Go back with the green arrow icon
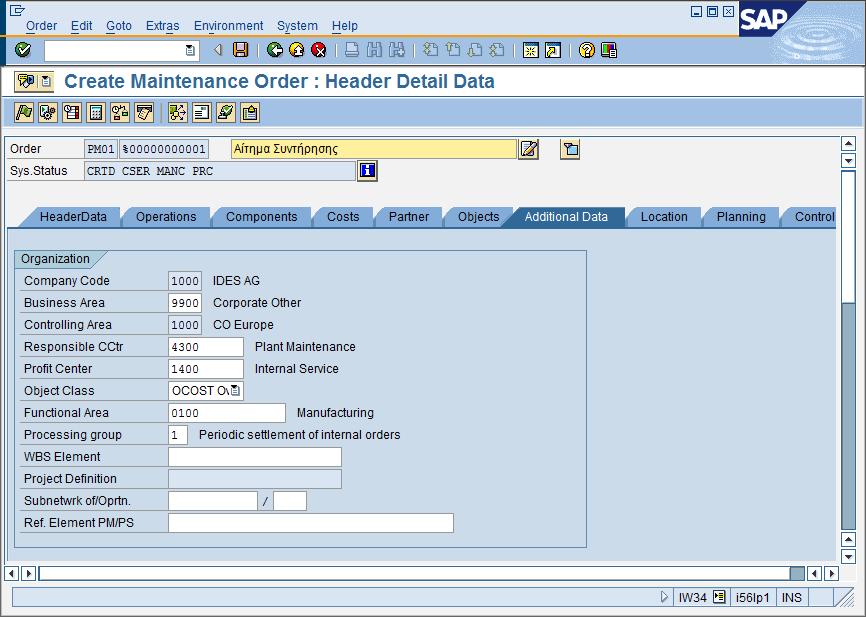866x617 pixels. [274, 50]
